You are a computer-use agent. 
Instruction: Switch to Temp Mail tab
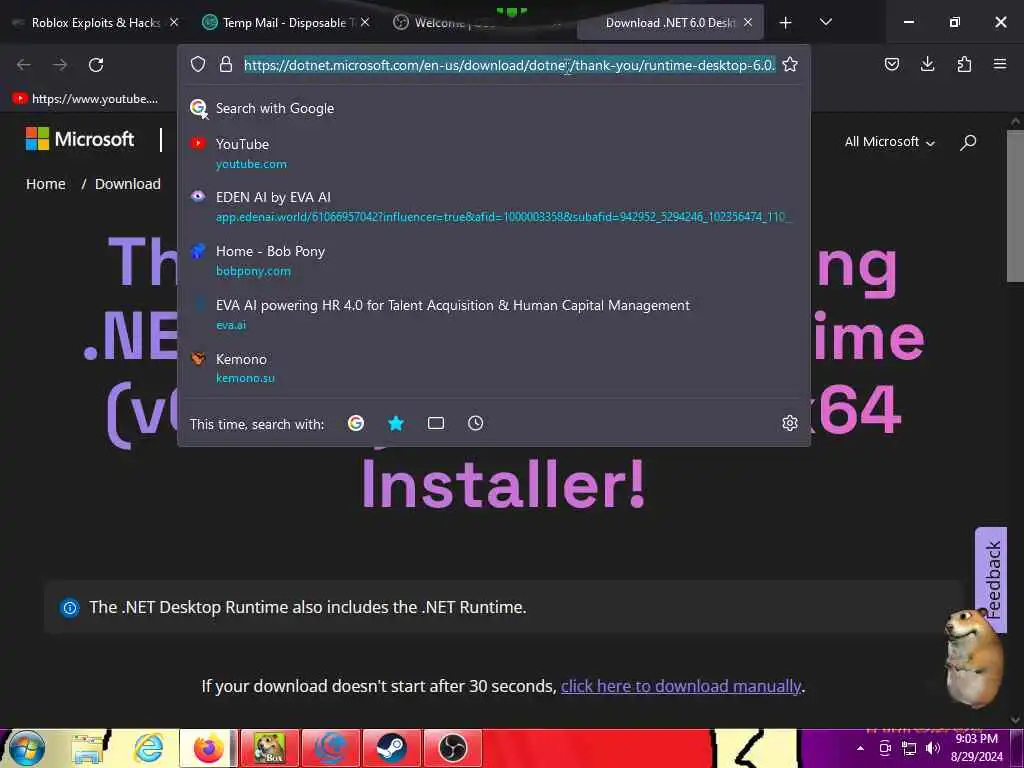pos(285,23)
